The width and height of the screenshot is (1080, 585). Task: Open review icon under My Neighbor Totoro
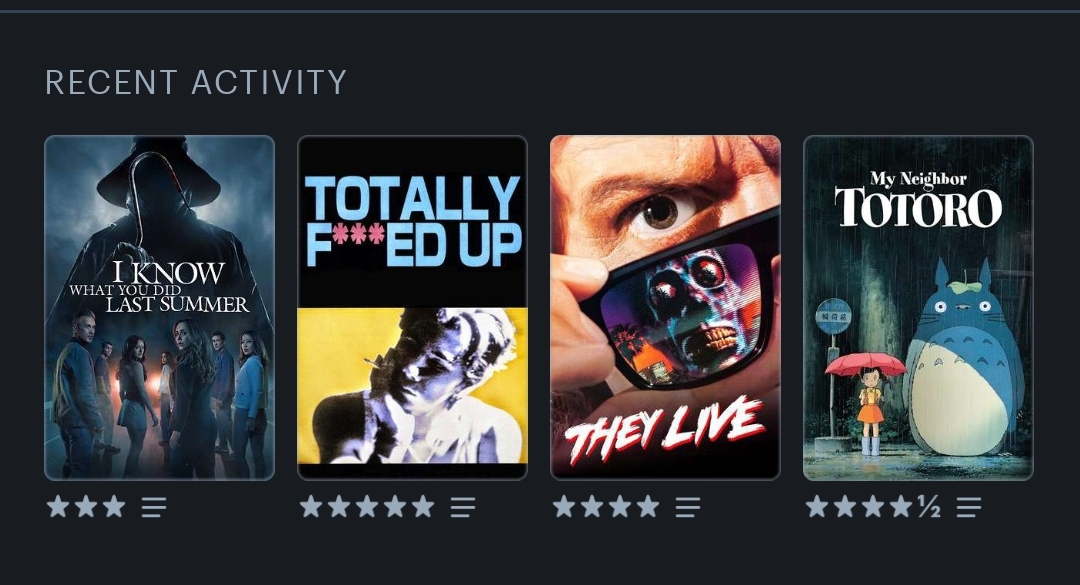pyautogui.click(x=968, y=507)
